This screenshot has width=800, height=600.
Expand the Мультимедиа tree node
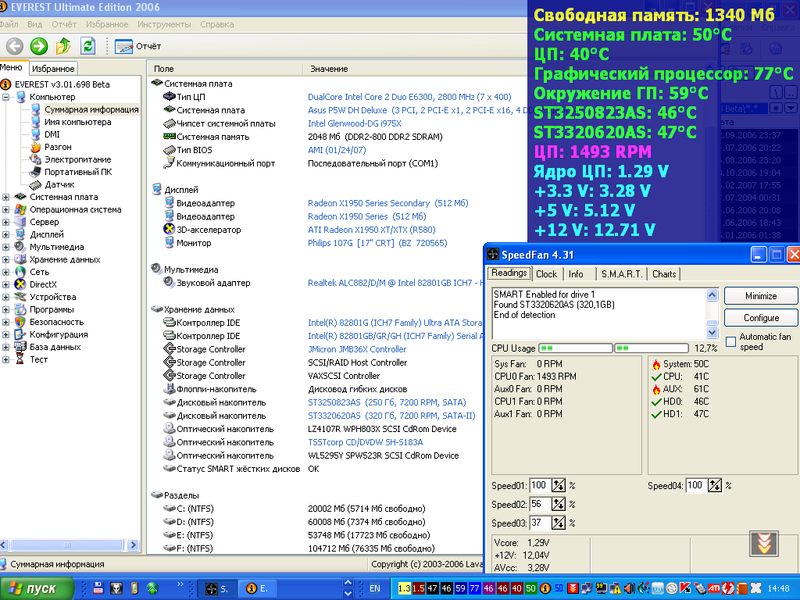[x=6, y=247]
